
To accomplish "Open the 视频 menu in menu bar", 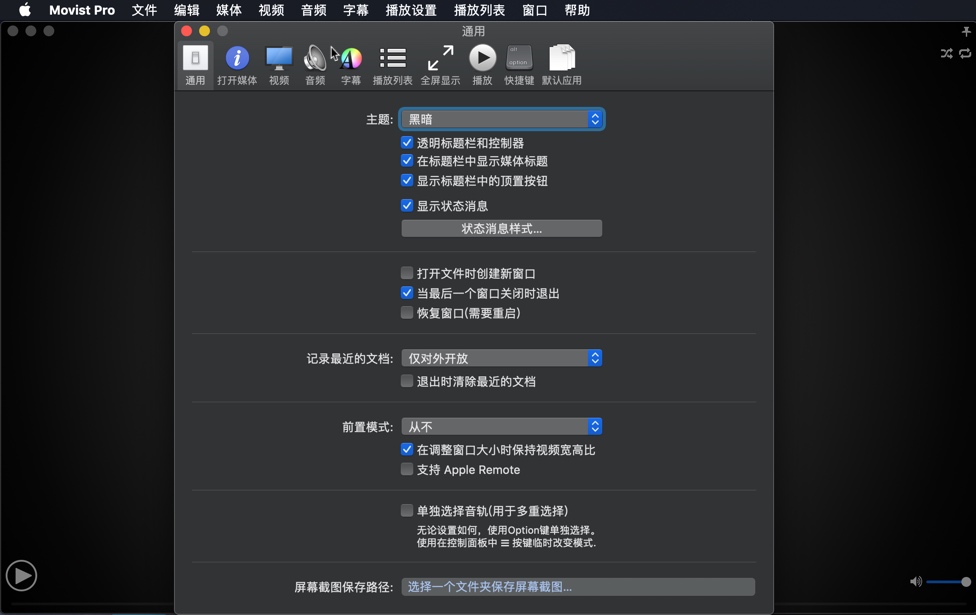I will [x=271, y=10].
